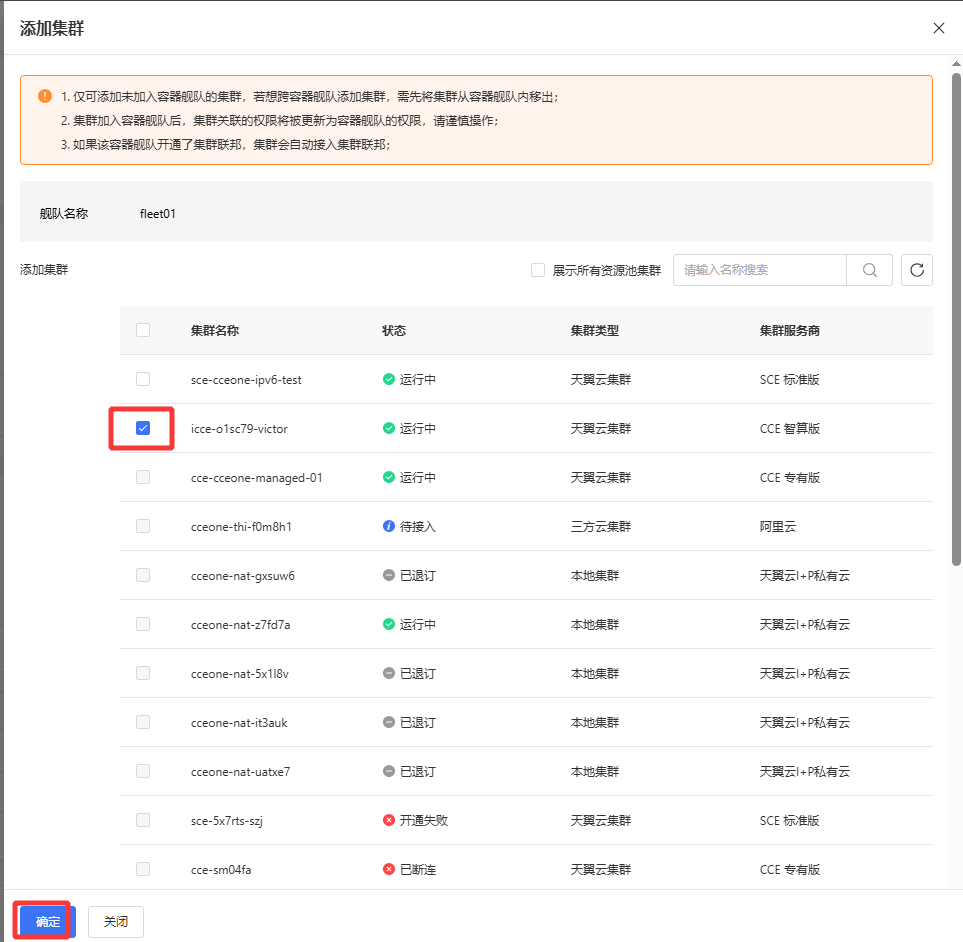Click the 集群名称 column header
963x942 pixels.
pos(215,330)
